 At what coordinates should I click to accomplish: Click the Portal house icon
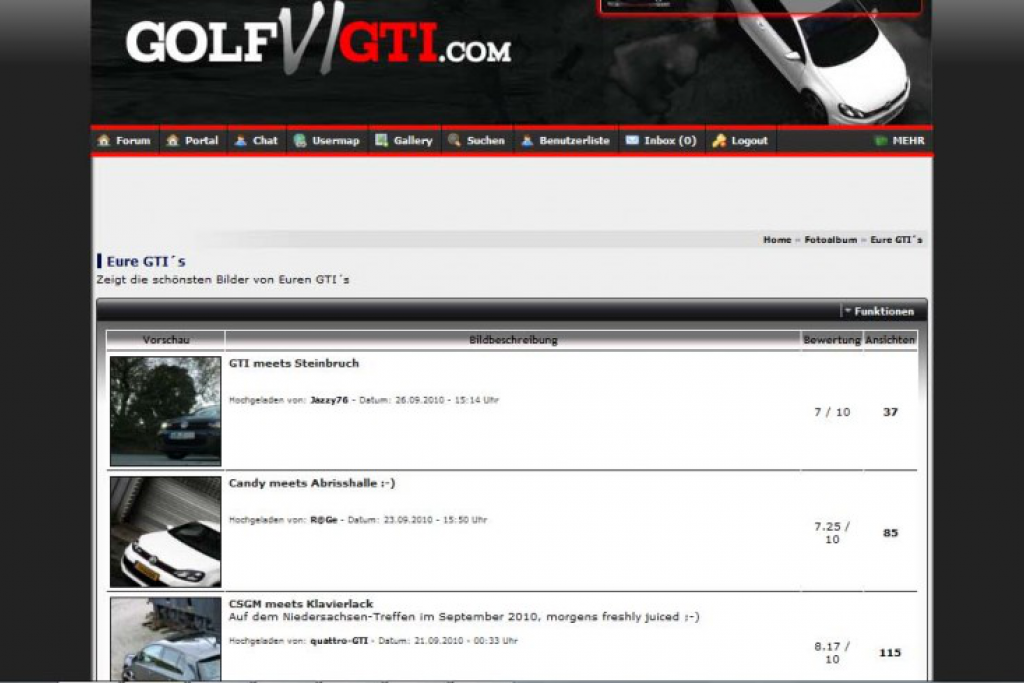click(173, 141)
